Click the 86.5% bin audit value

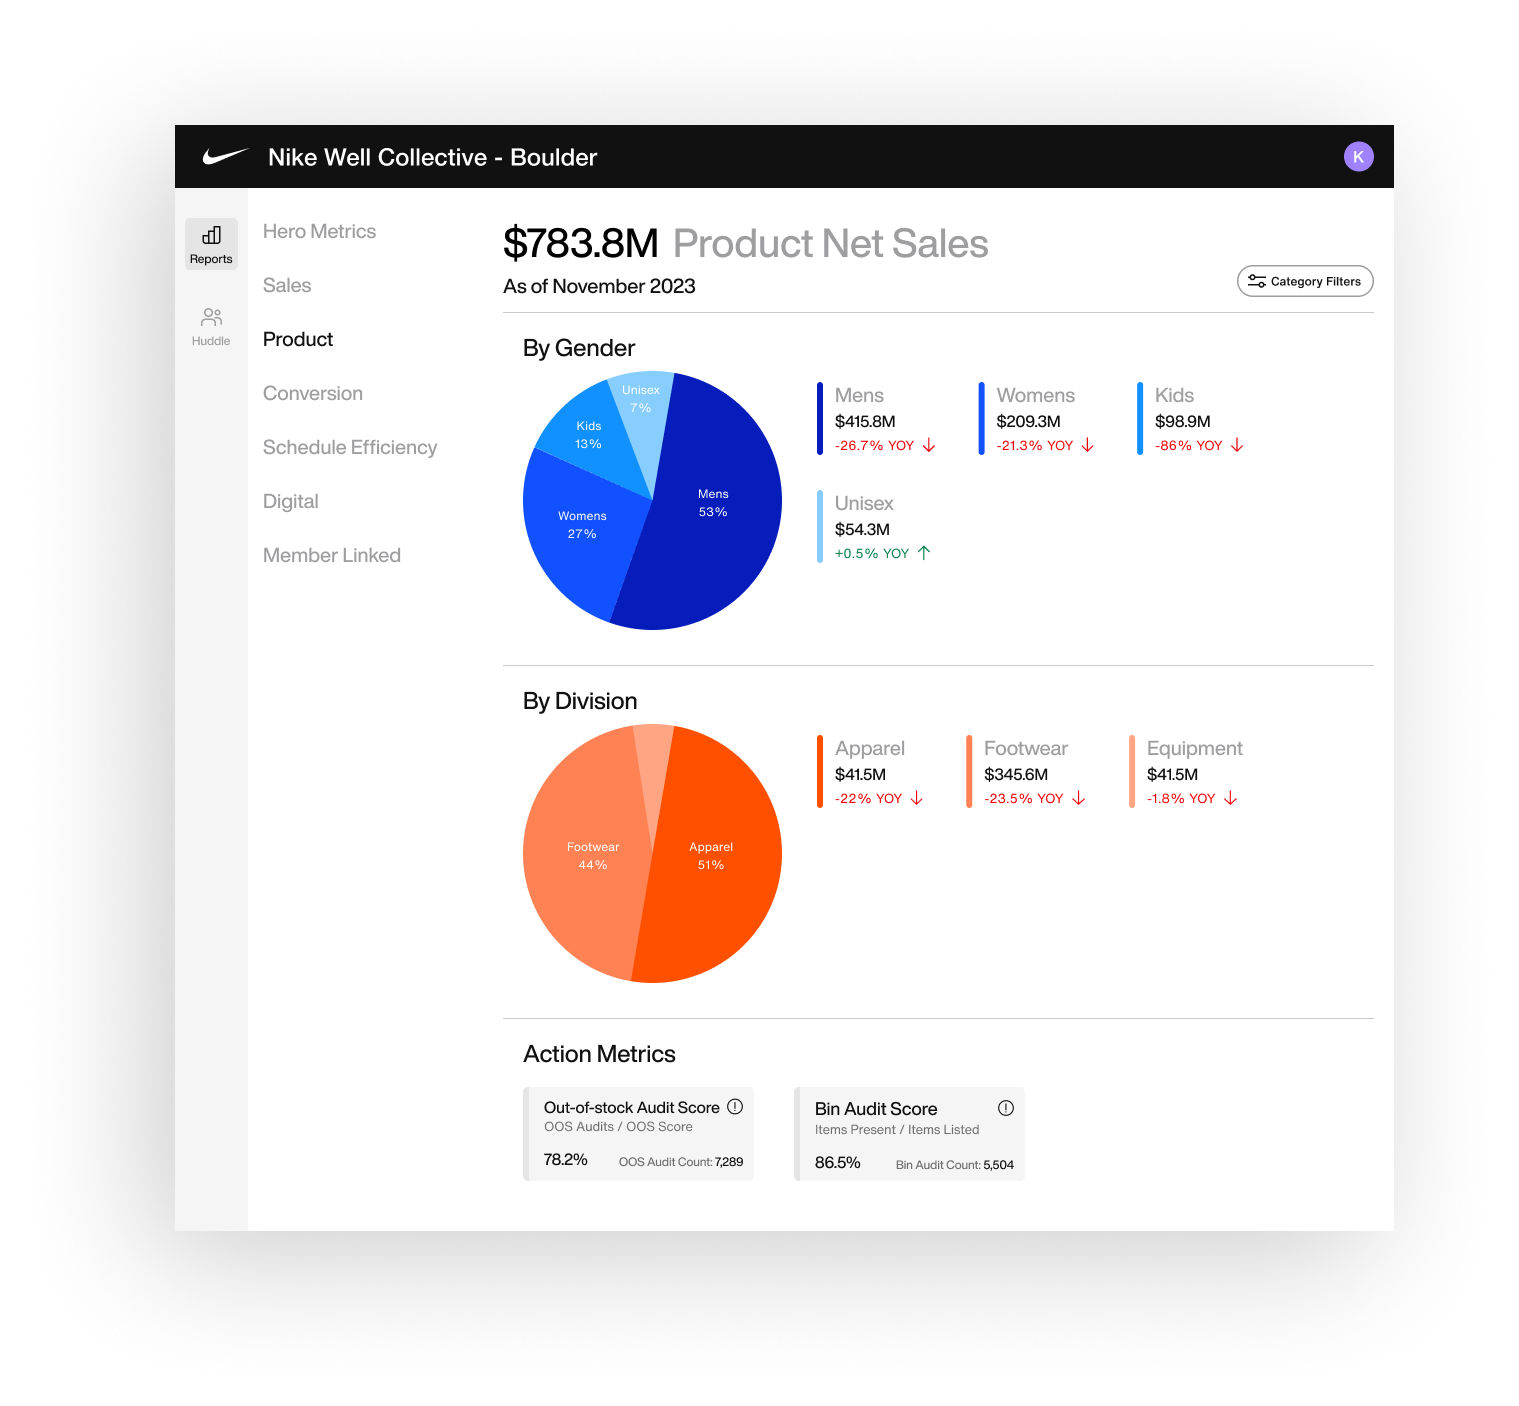[x=837, y=1162]
